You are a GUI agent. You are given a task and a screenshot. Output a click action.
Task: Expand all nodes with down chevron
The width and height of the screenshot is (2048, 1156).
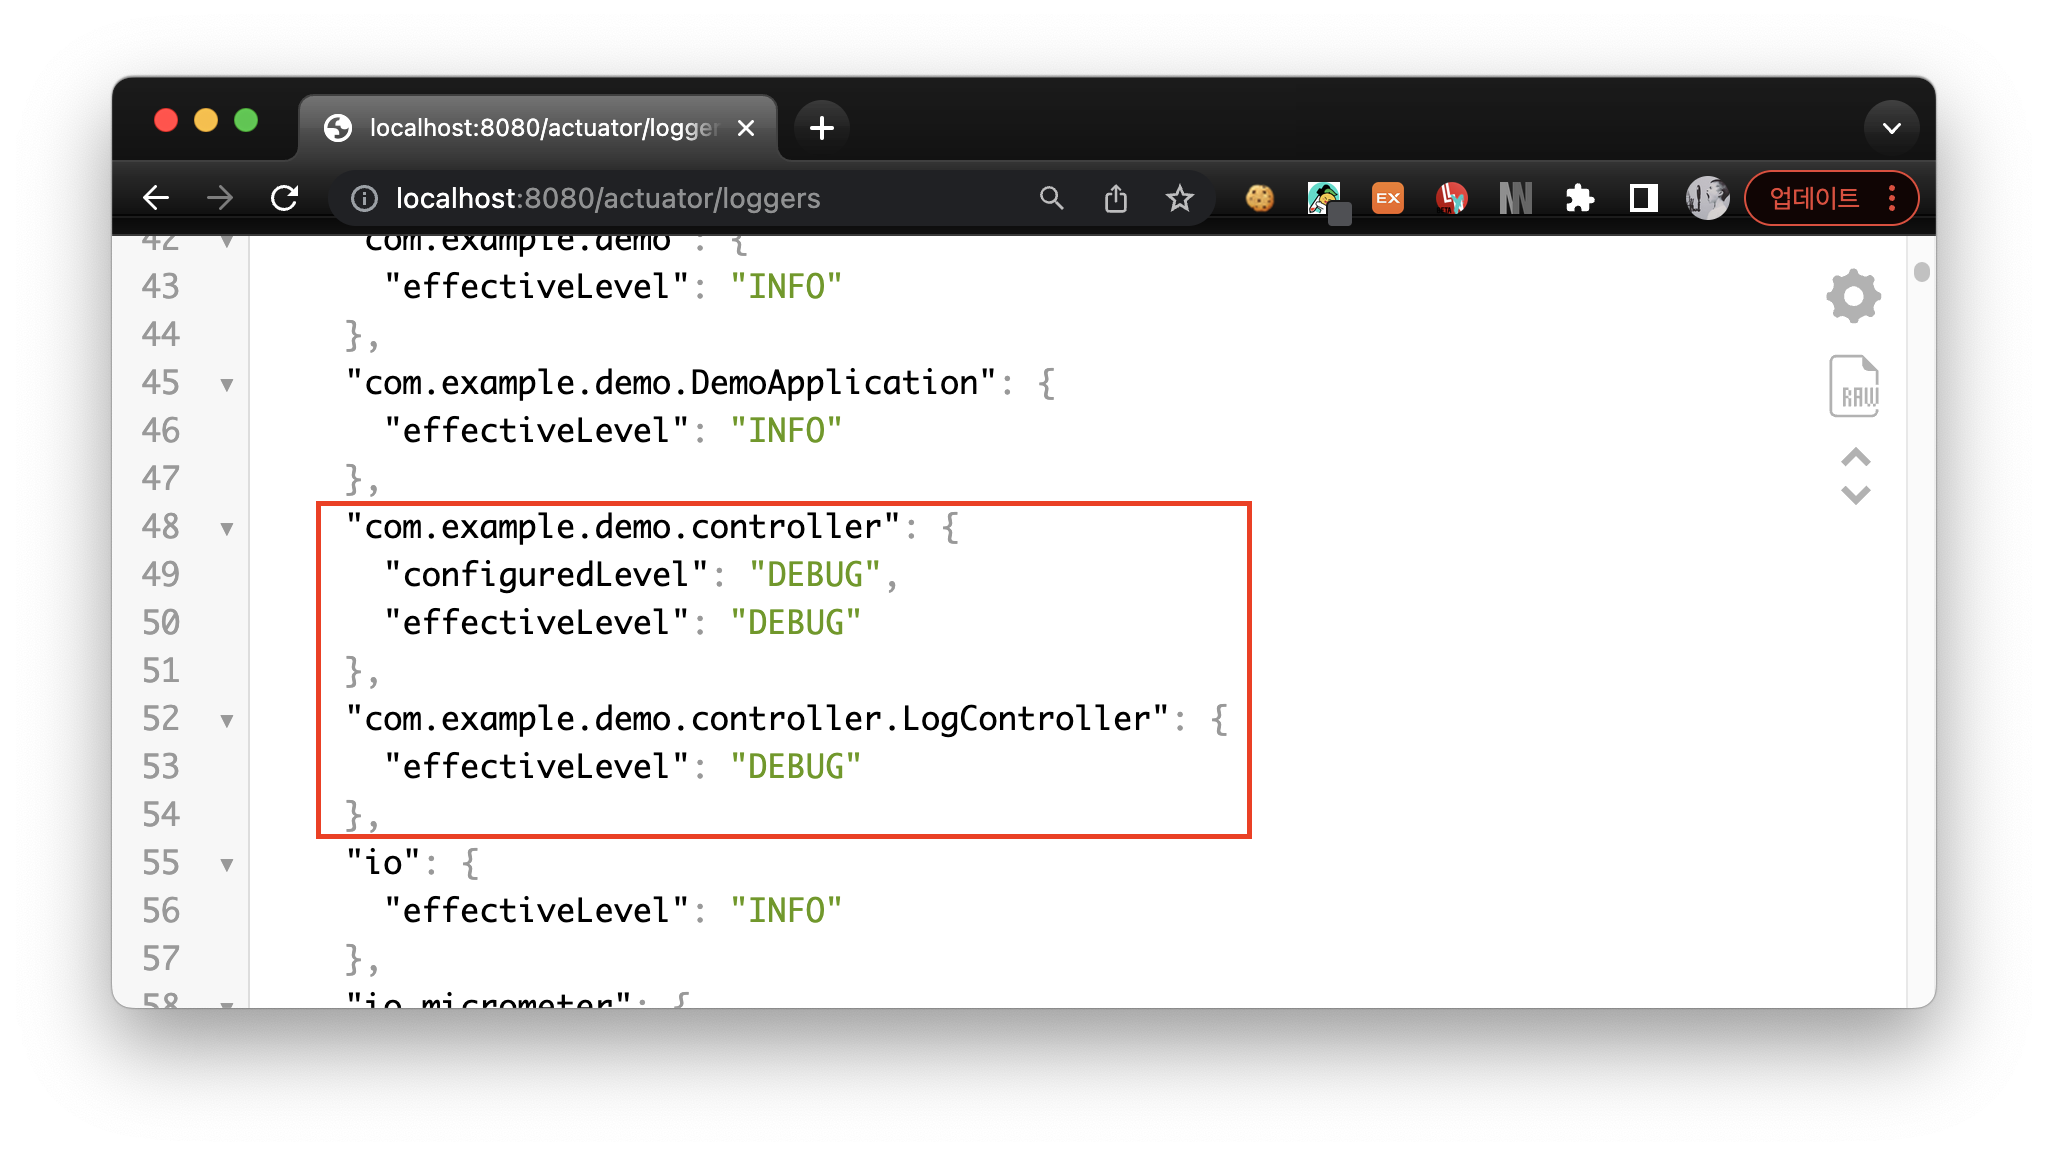pos(1855,495)
